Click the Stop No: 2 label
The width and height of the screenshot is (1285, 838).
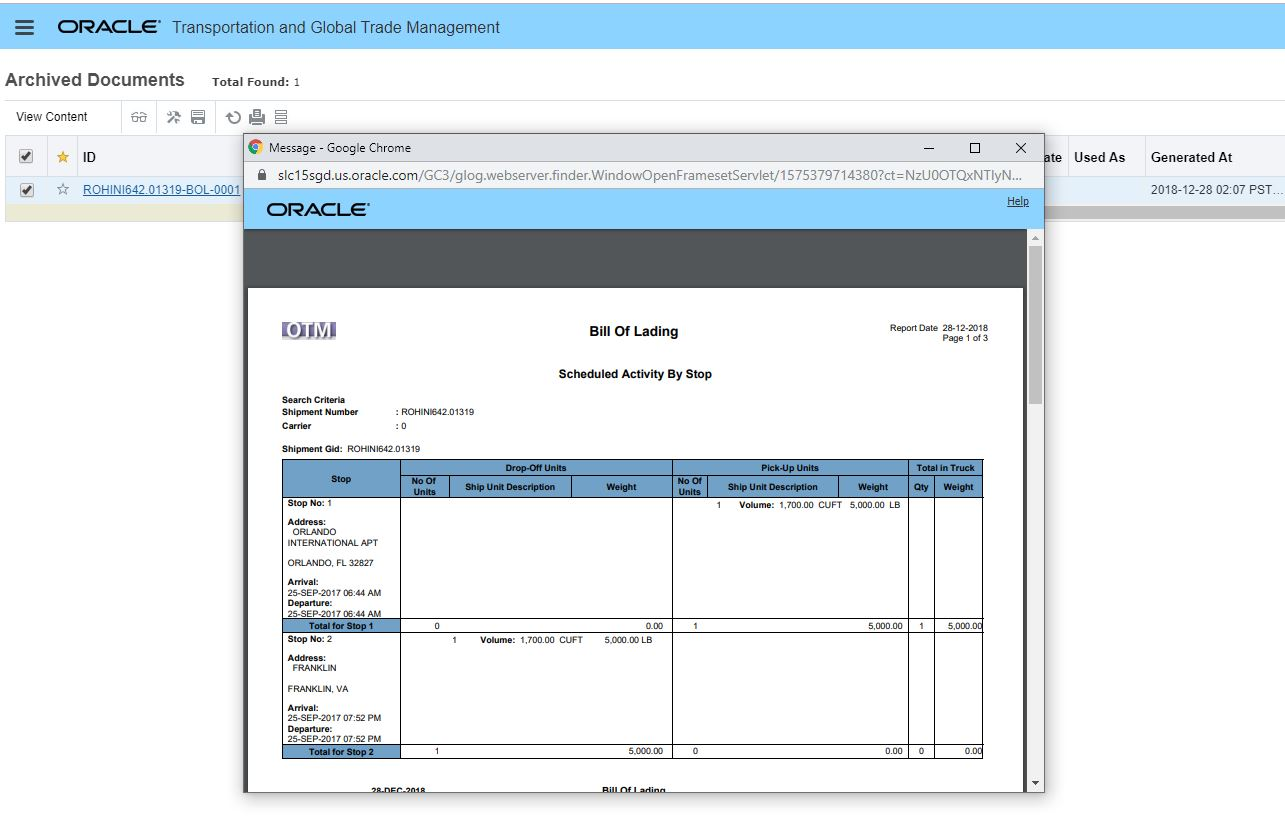(310, 639)
